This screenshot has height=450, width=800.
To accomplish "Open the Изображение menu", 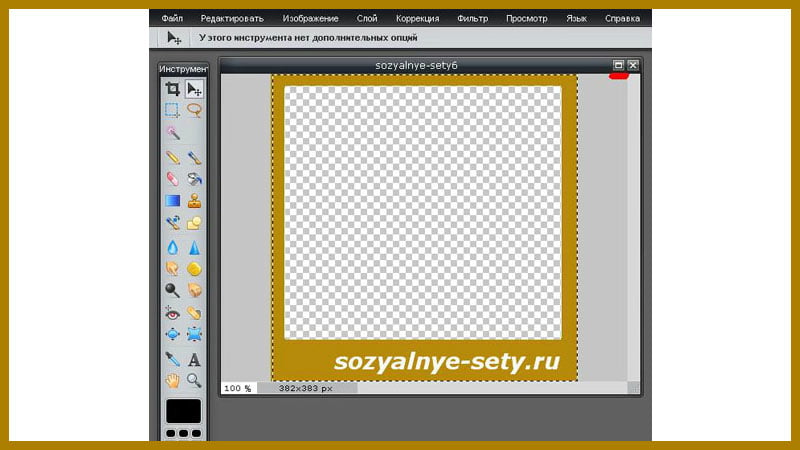I will (310, 18).
